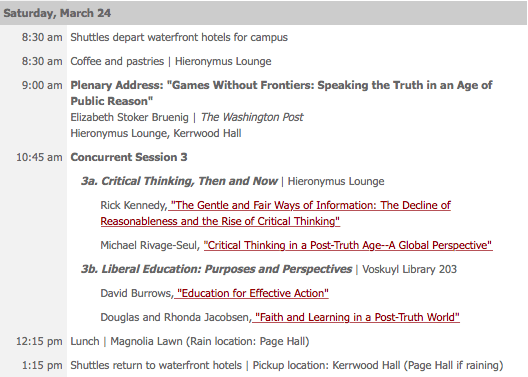Click the Rick Kennedy author name
528x377 pixels.
tap(133, 205)
